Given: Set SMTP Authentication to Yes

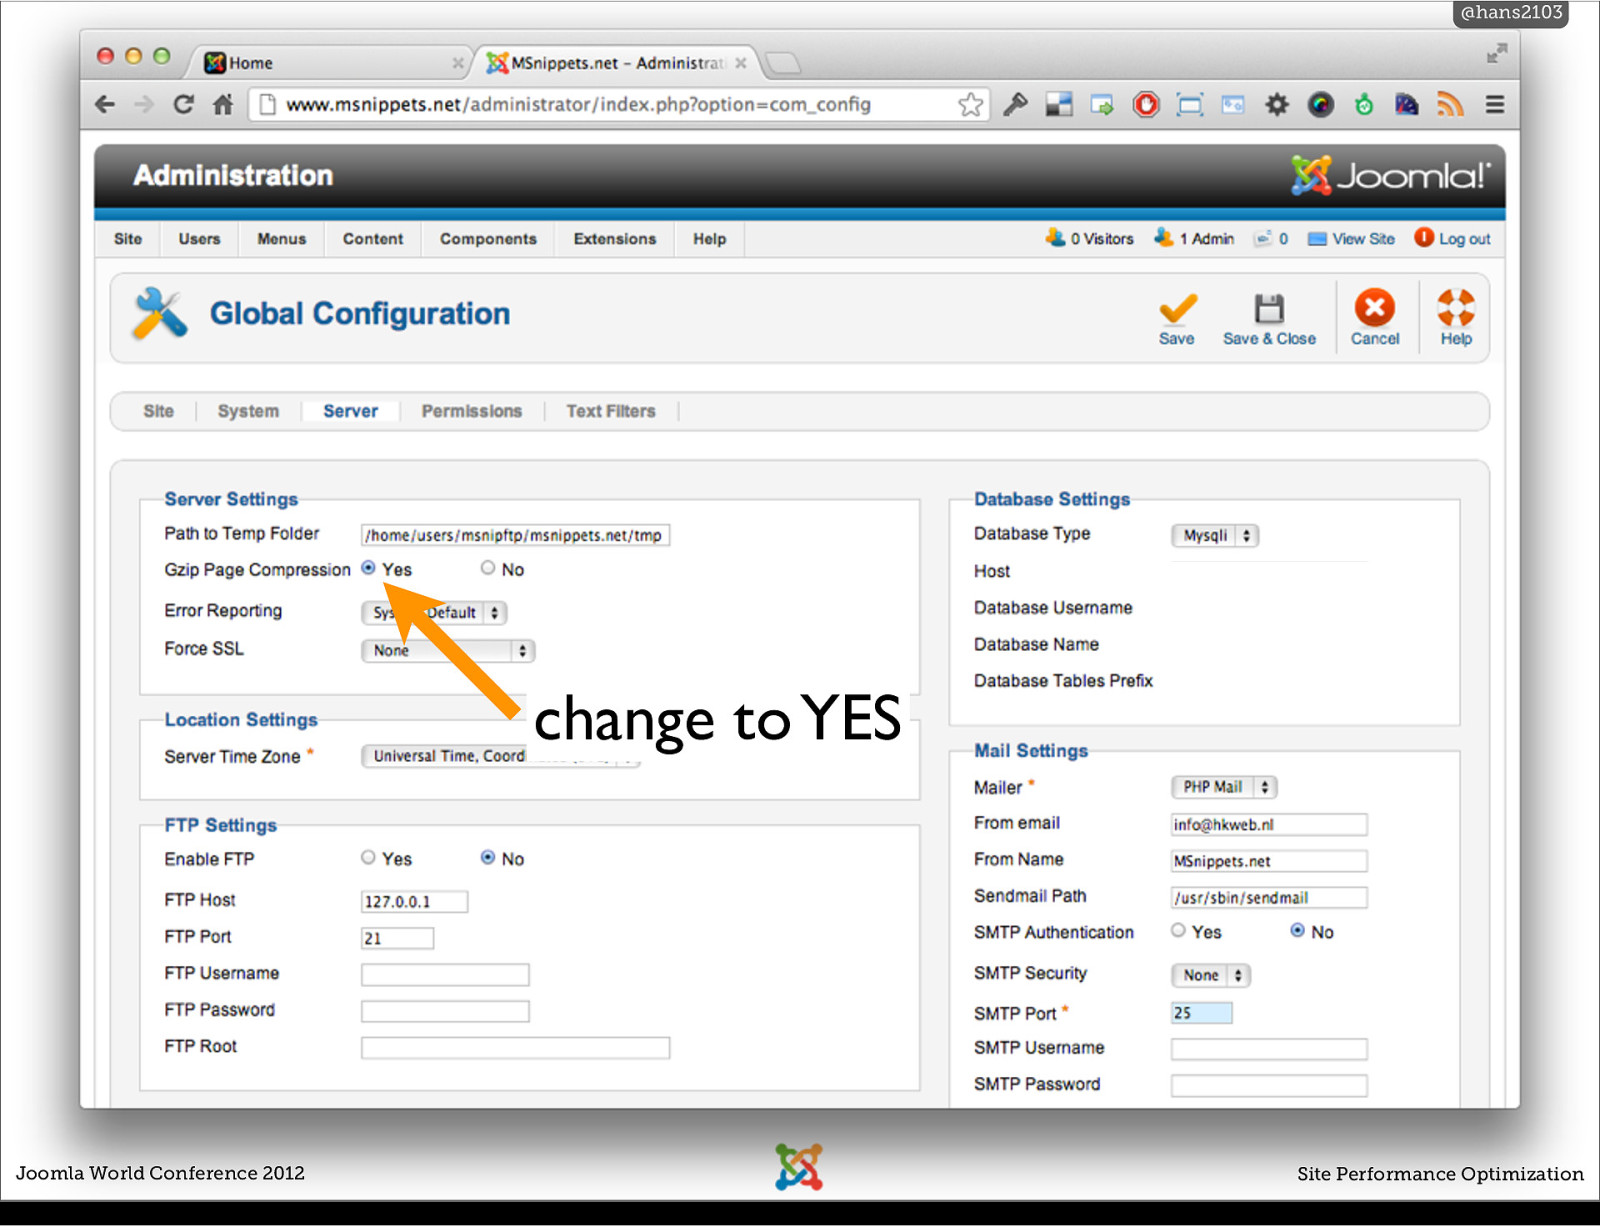Looking at the screenshot, I should click(1178, 931).
